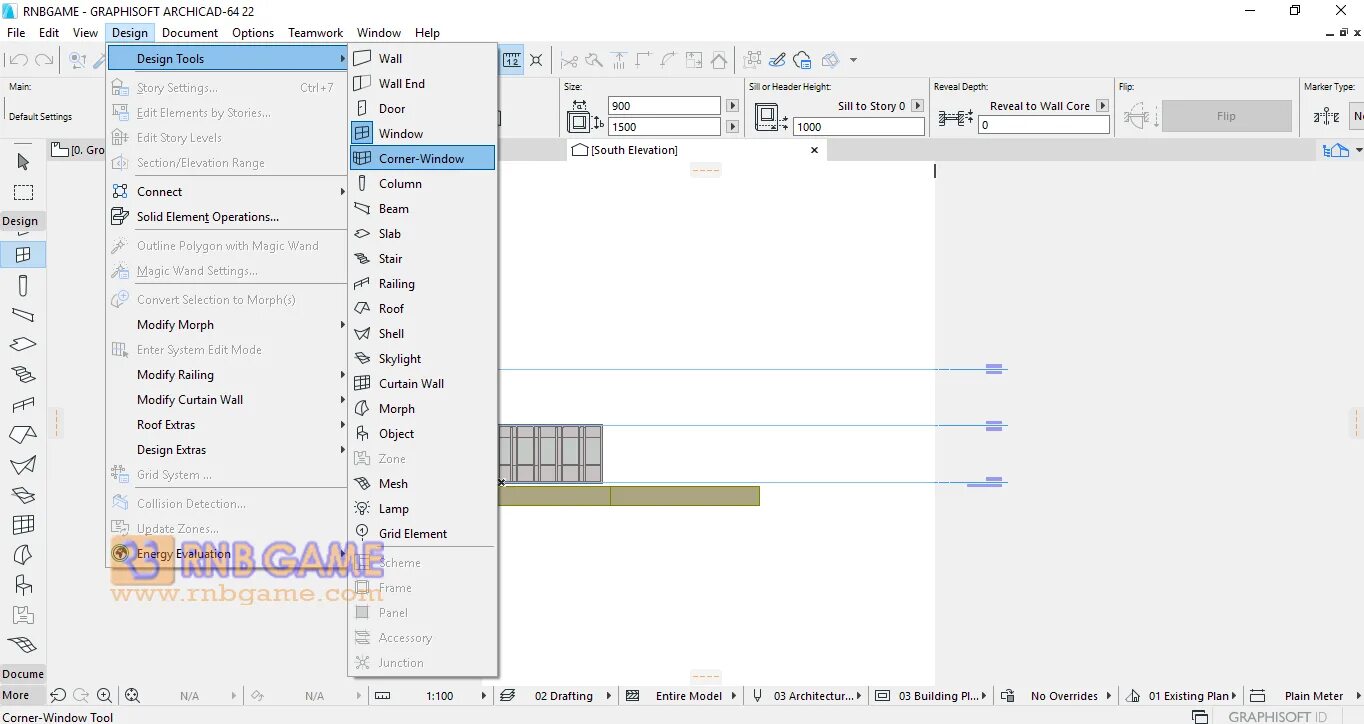Choose the Column tool icon in submenu

362,183
